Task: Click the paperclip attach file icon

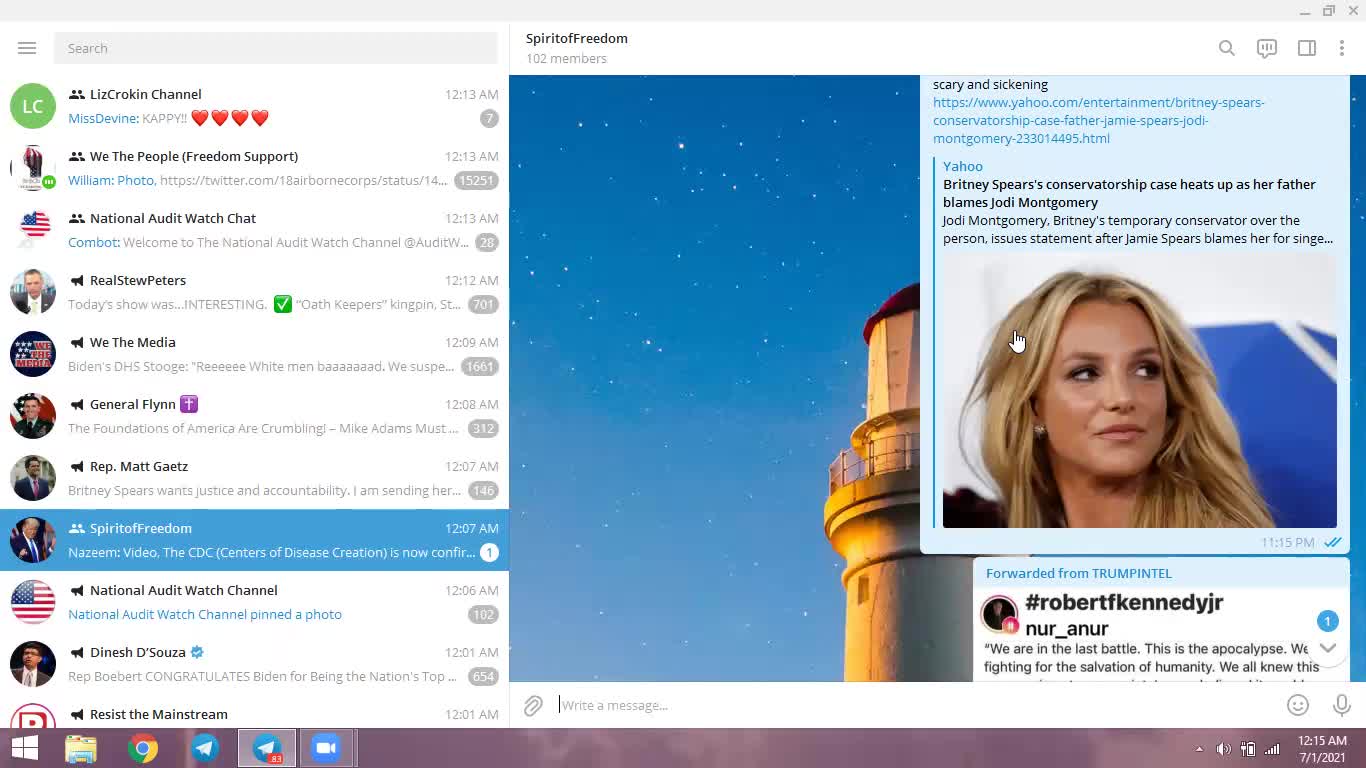Action: coord(533,706)
